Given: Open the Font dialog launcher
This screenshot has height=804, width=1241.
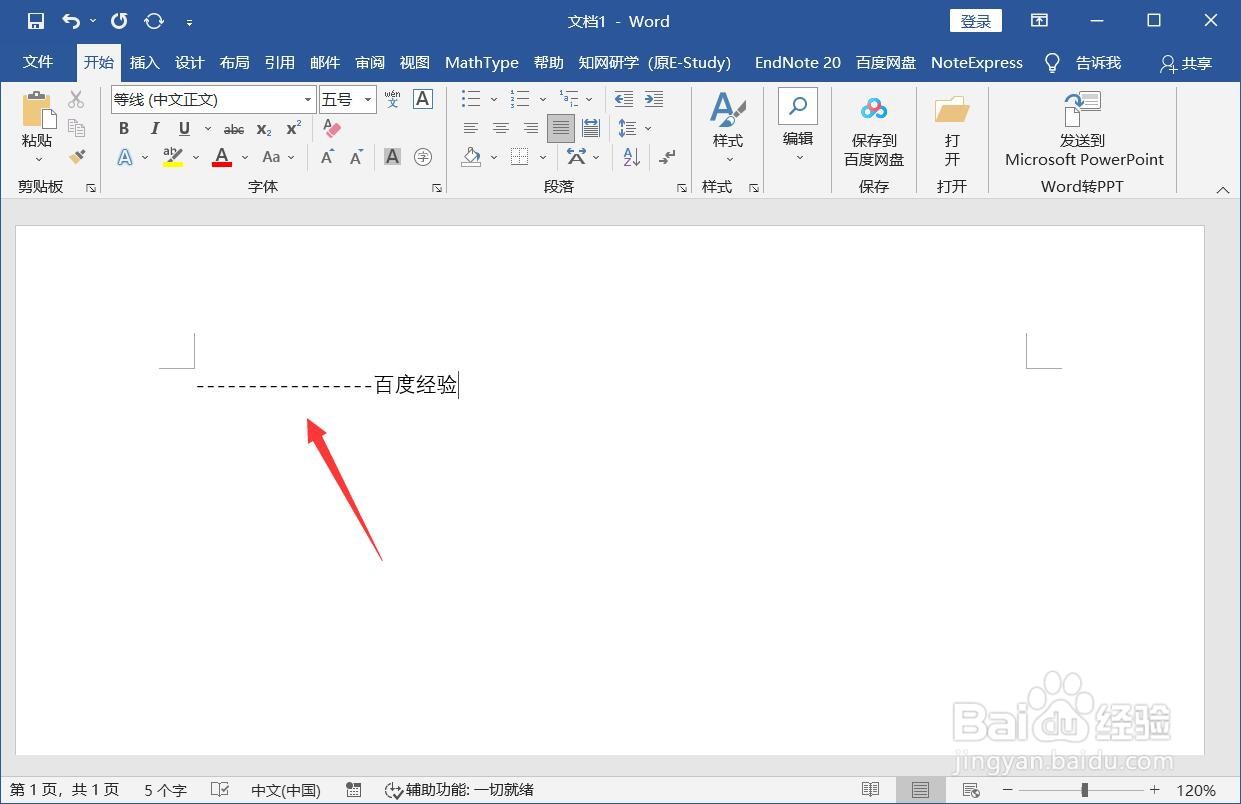Looking at the screenshot, I should (x=437, y=188).
